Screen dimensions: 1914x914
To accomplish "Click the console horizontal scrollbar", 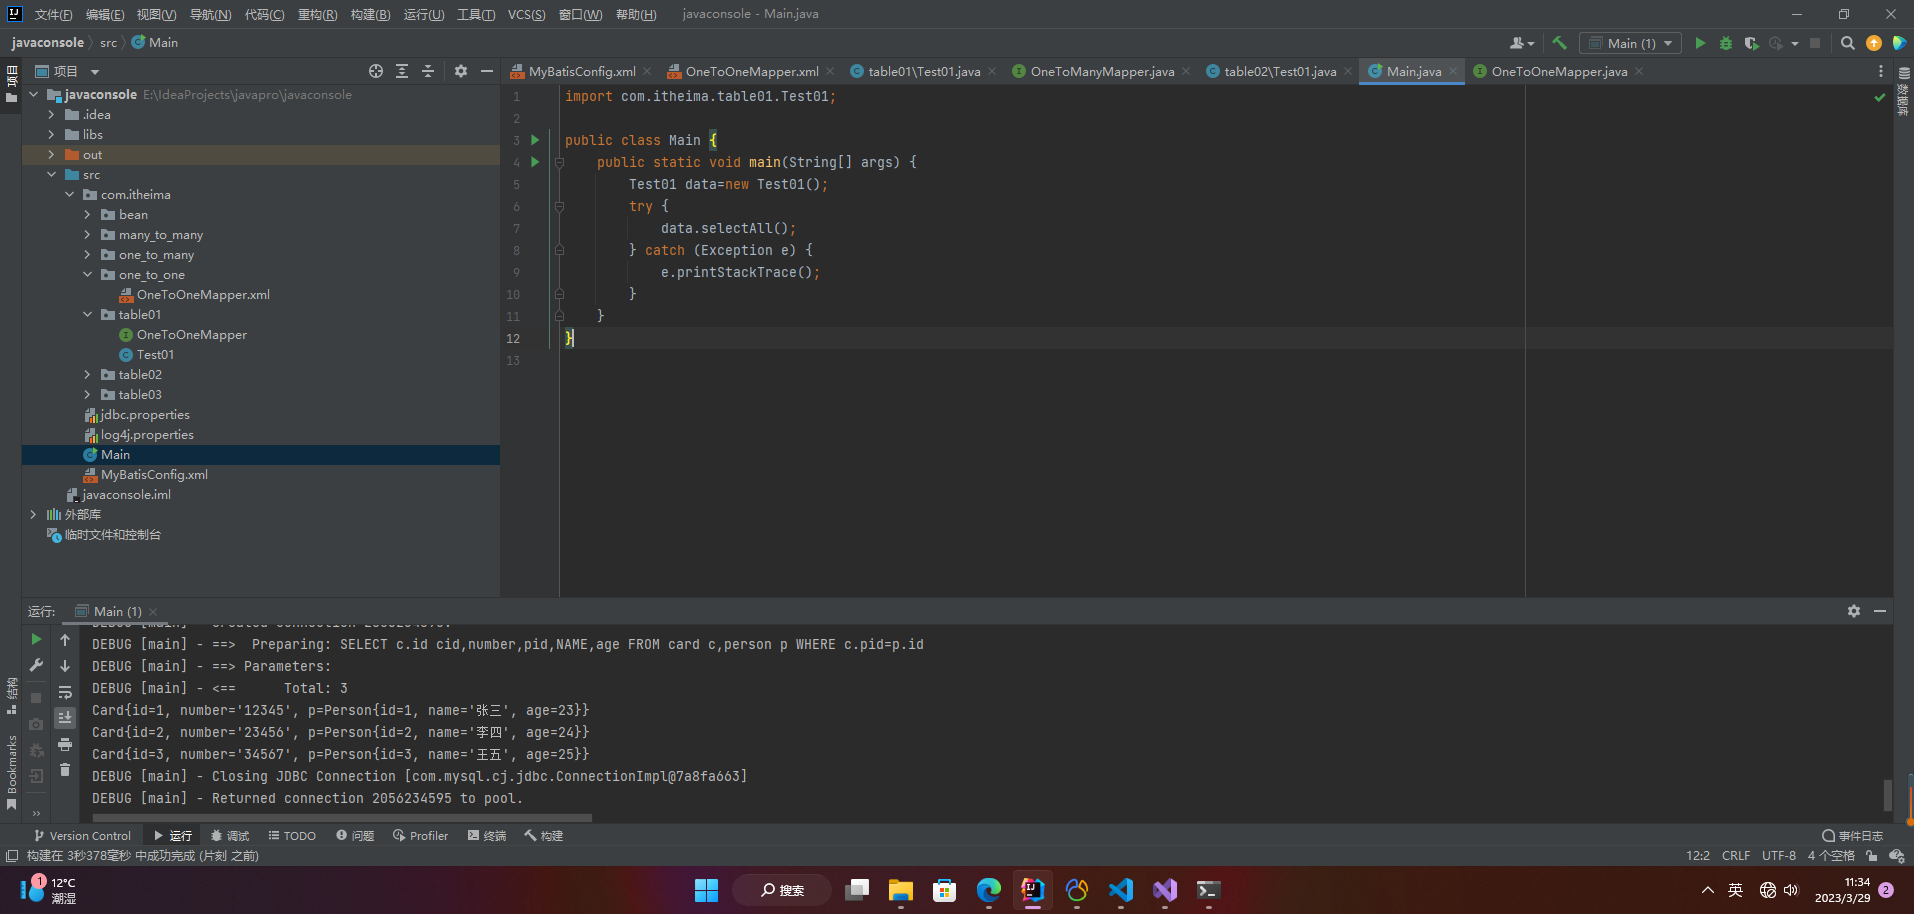I will 342,817.
